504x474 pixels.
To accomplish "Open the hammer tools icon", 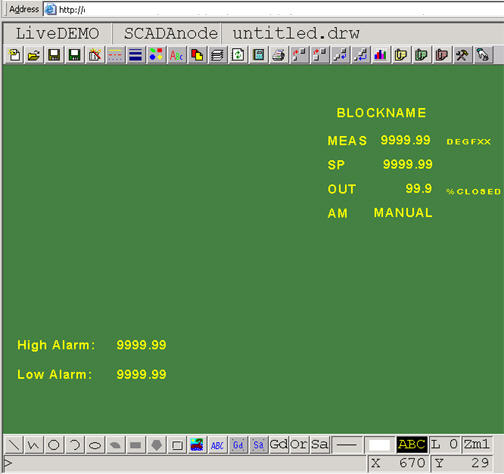I will click(462, 55).
